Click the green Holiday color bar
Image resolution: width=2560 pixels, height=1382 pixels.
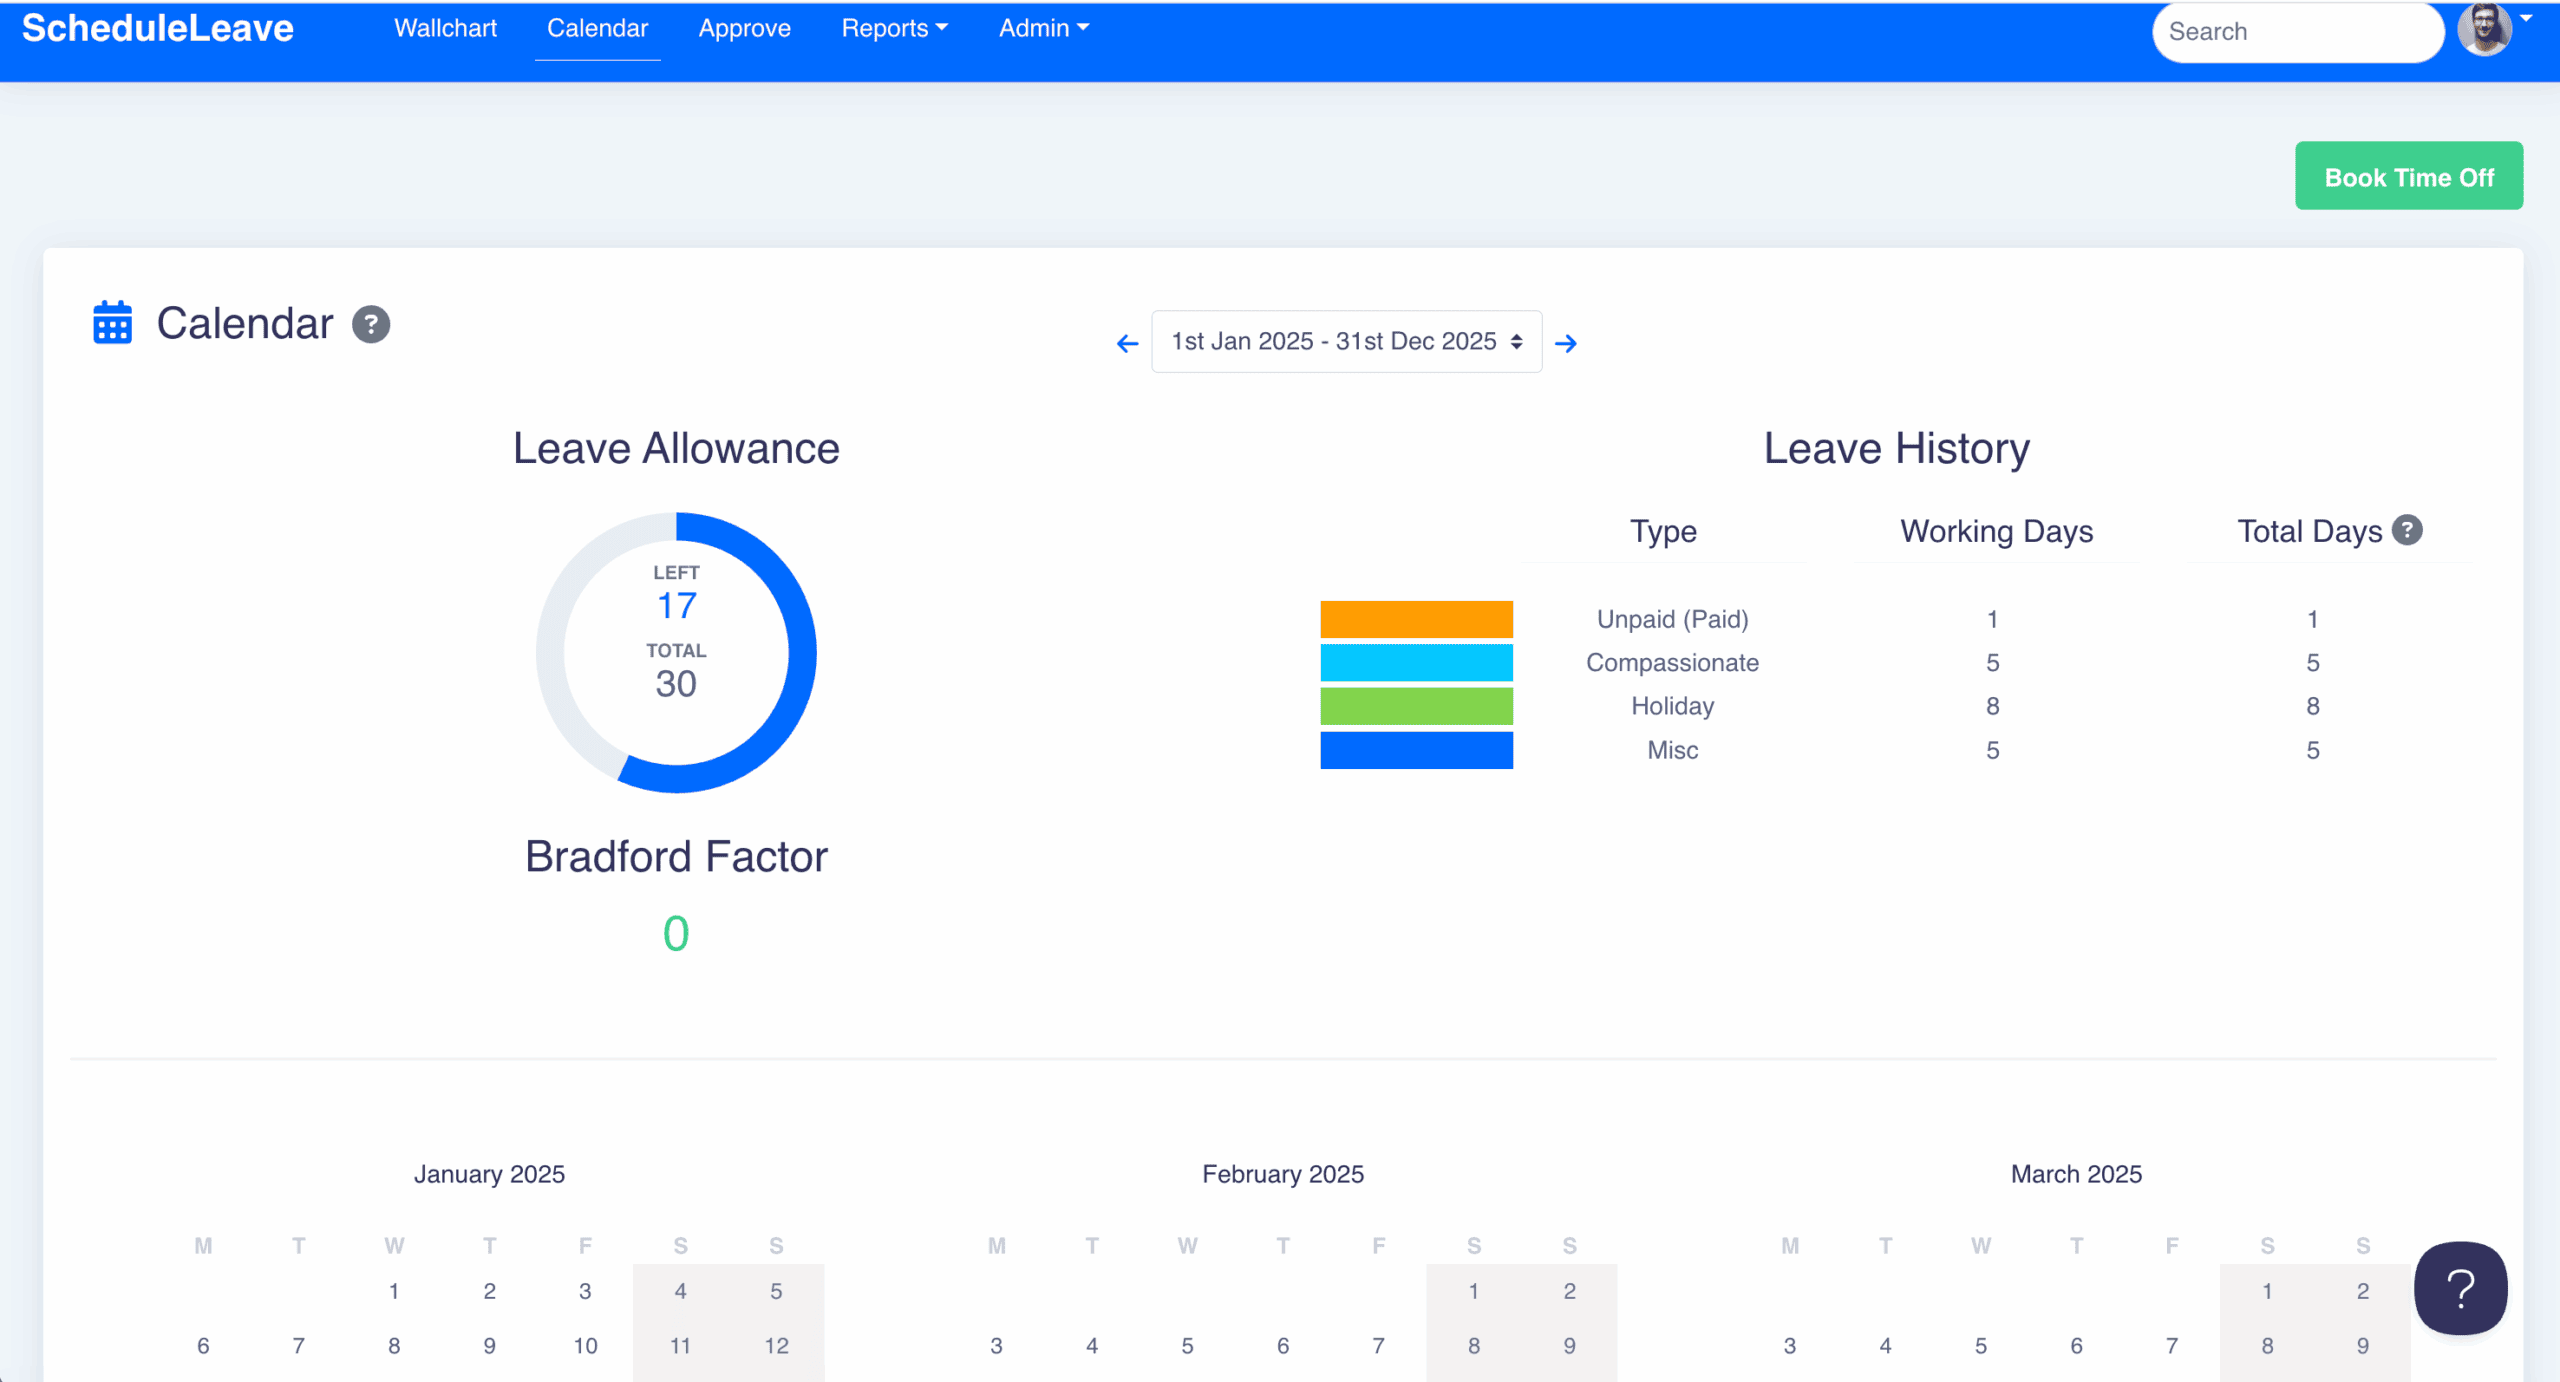pyautogui.click(x=1416, y=706)
